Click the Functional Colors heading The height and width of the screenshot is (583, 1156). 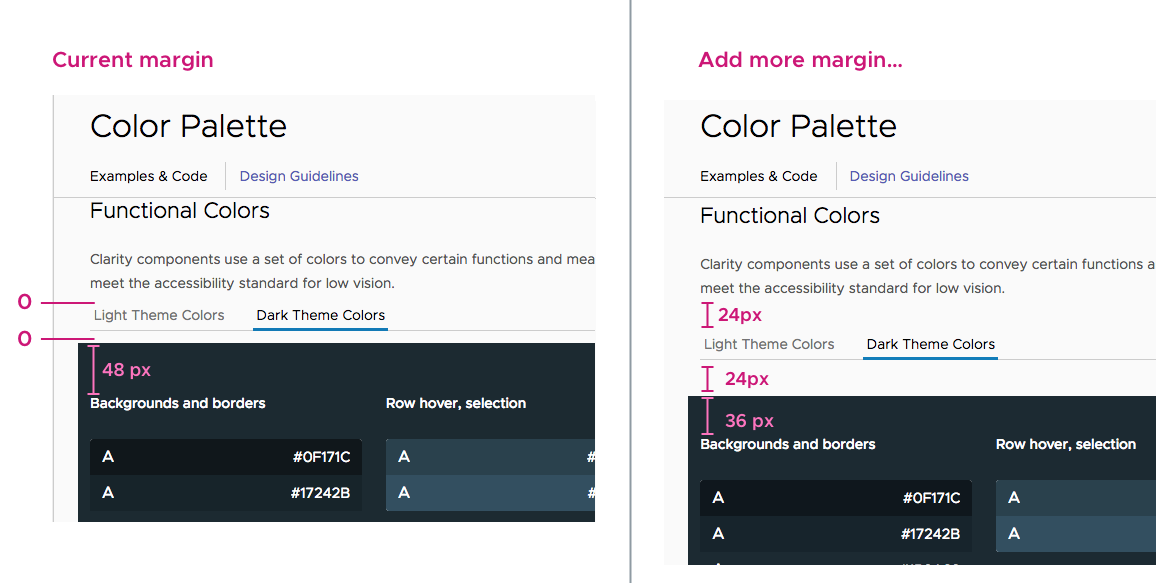(x=179, y=210)
